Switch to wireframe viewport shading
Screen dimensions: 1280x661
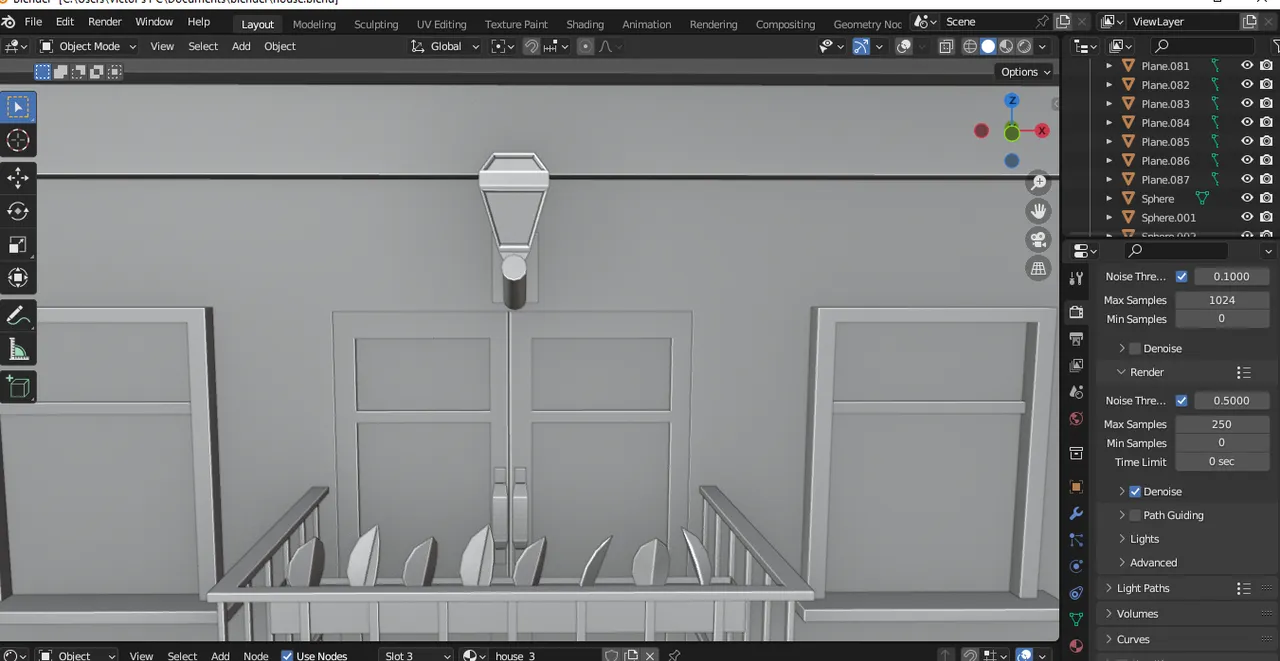point(970,46)
